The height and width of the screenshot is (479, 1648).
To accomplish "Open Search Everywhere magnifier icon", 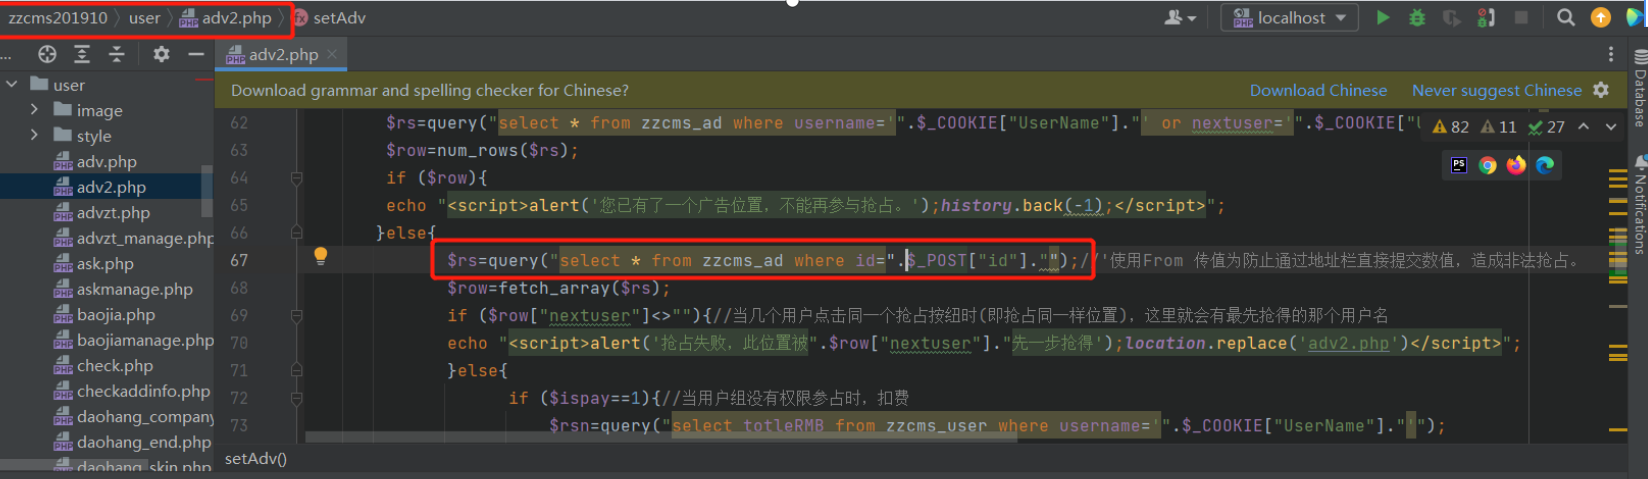I will pyautogui.click(x=1566, y=17).
